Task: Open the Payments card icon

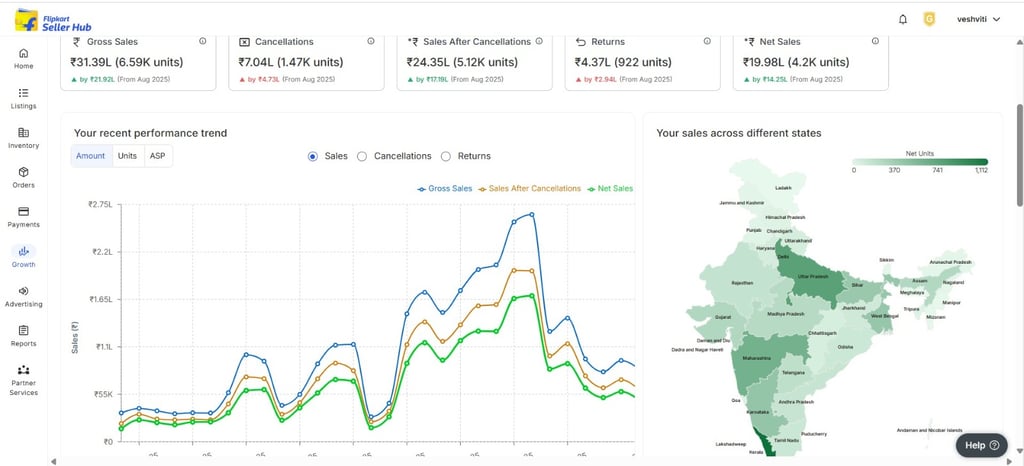Action: pos(24,212)
